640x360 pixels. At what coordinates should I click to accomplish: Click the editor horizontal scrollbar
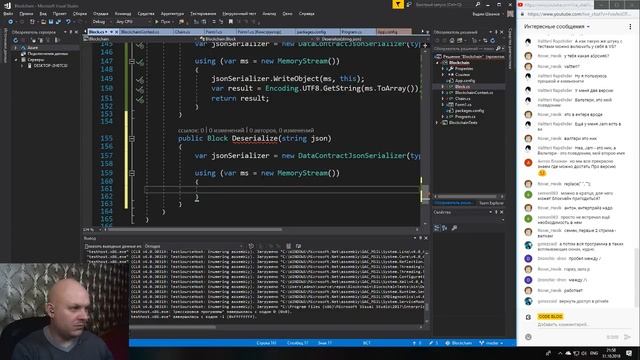(195, 230)
